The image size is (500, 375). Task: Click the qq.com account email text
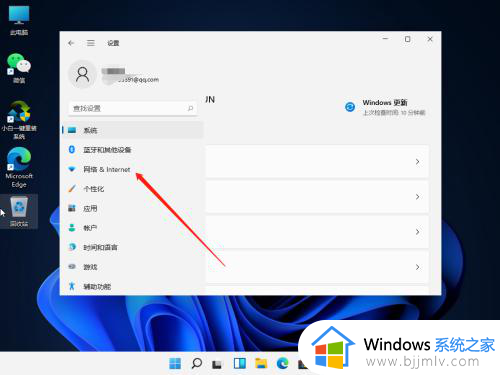138,80
